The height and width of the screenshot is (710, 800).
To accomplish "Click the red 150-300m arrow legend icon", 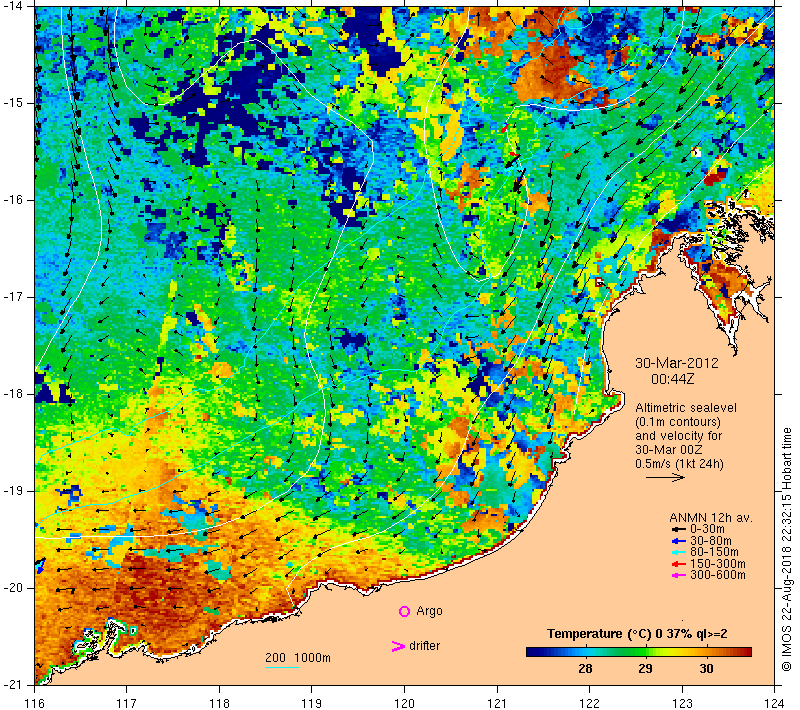I will (x=679, y=564).
